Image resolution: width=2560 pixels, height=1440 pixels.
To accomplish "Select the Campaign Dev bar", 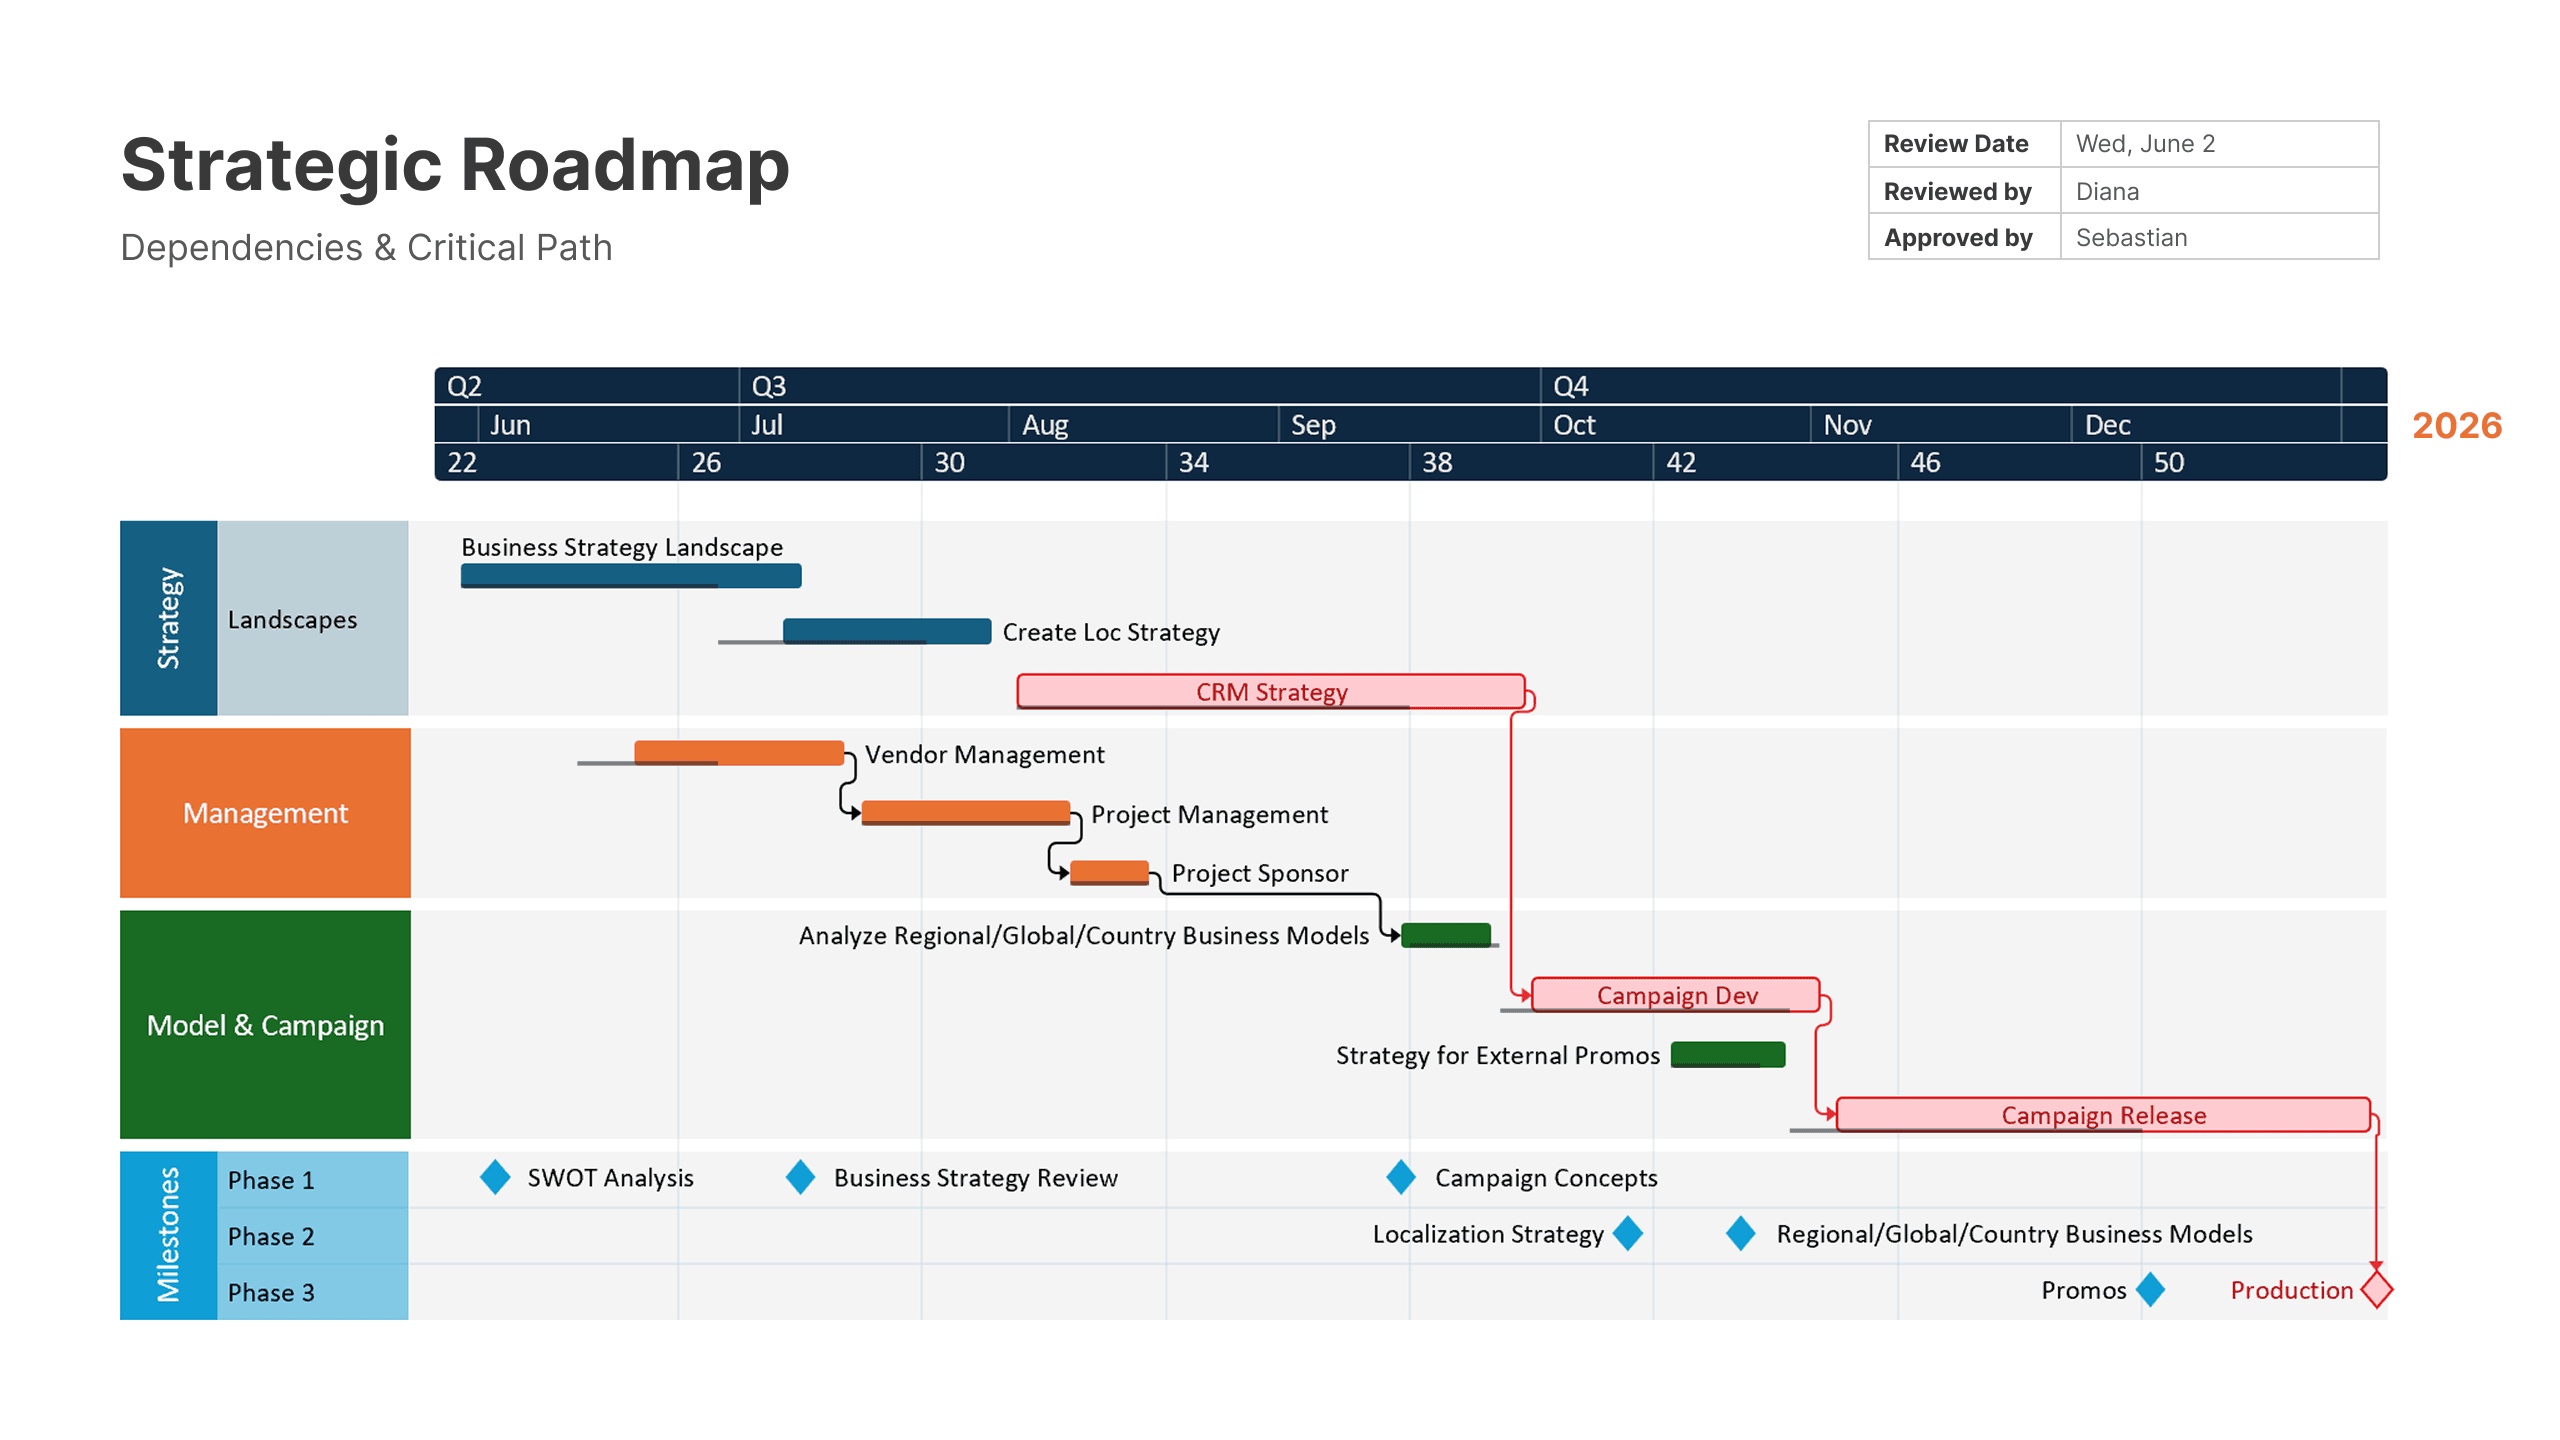I will (x=1674, y=995).
